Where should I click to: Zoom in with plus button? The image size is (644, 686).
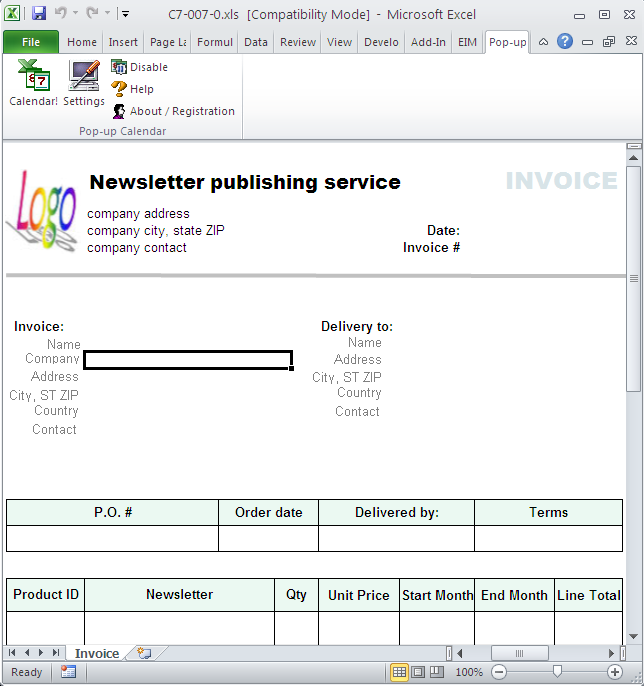click(x=615, y=672)
